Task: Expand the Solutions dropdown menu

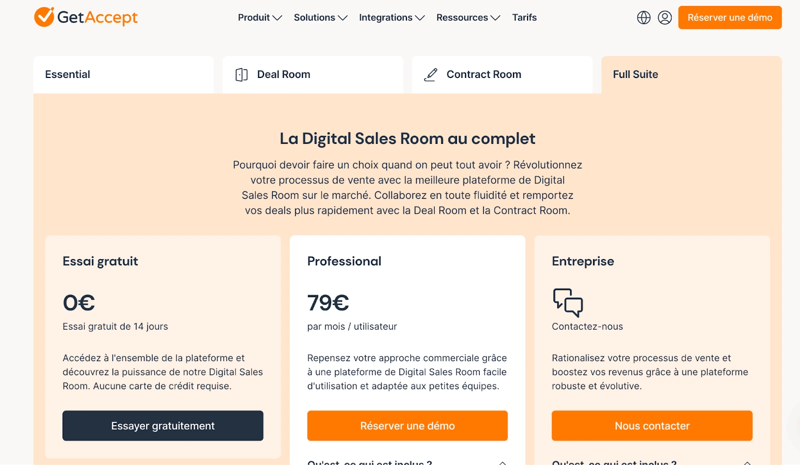Action: tap(320, 17)
